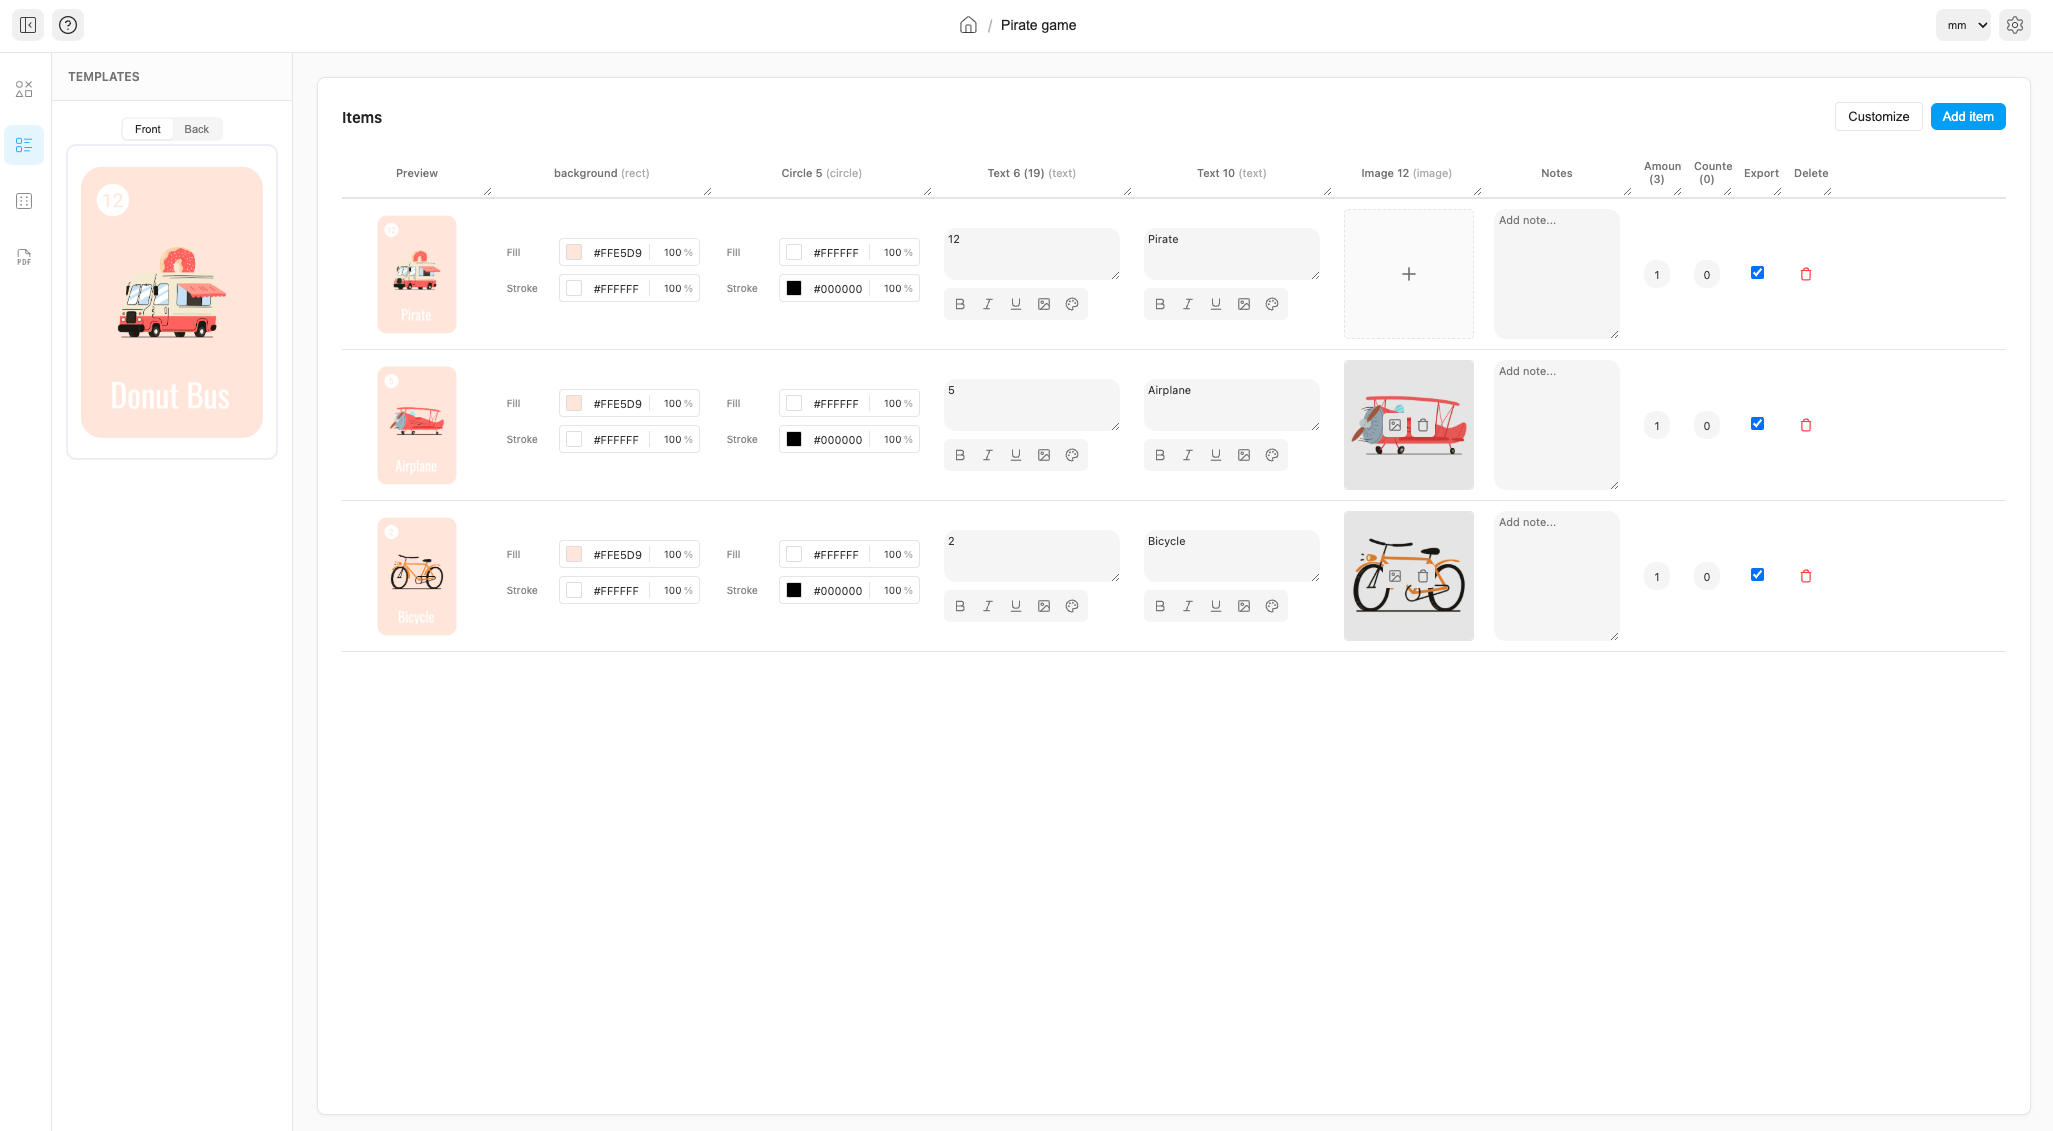The image size is (2053, 1131).
Task: Open the PDF export sidebar icon
Action: click(x=24, y=257)
